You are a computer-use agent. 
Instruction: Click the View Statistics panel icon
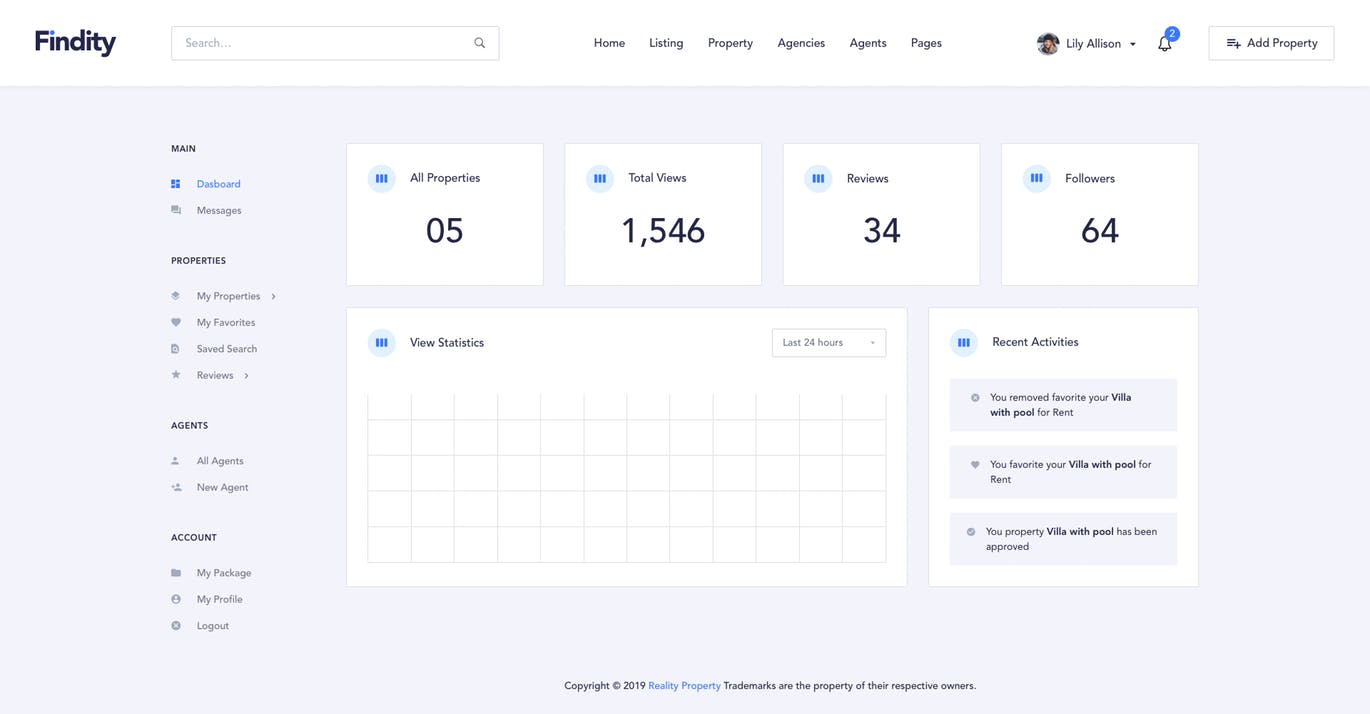[x=381, y=342]
